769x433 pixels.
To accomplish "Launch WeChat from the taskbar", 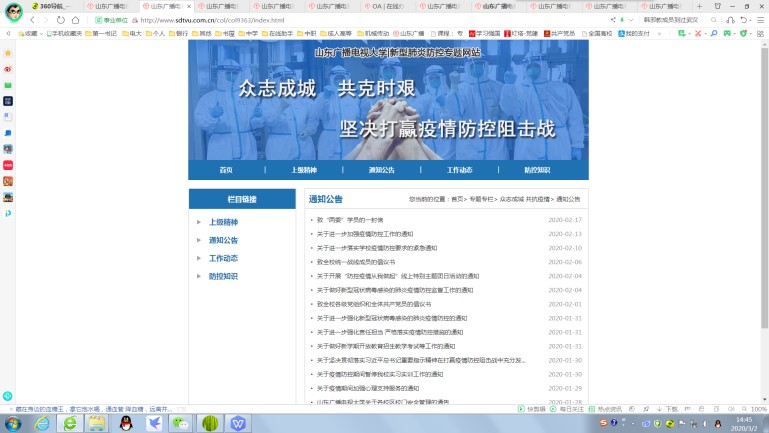I will (180, 423).
